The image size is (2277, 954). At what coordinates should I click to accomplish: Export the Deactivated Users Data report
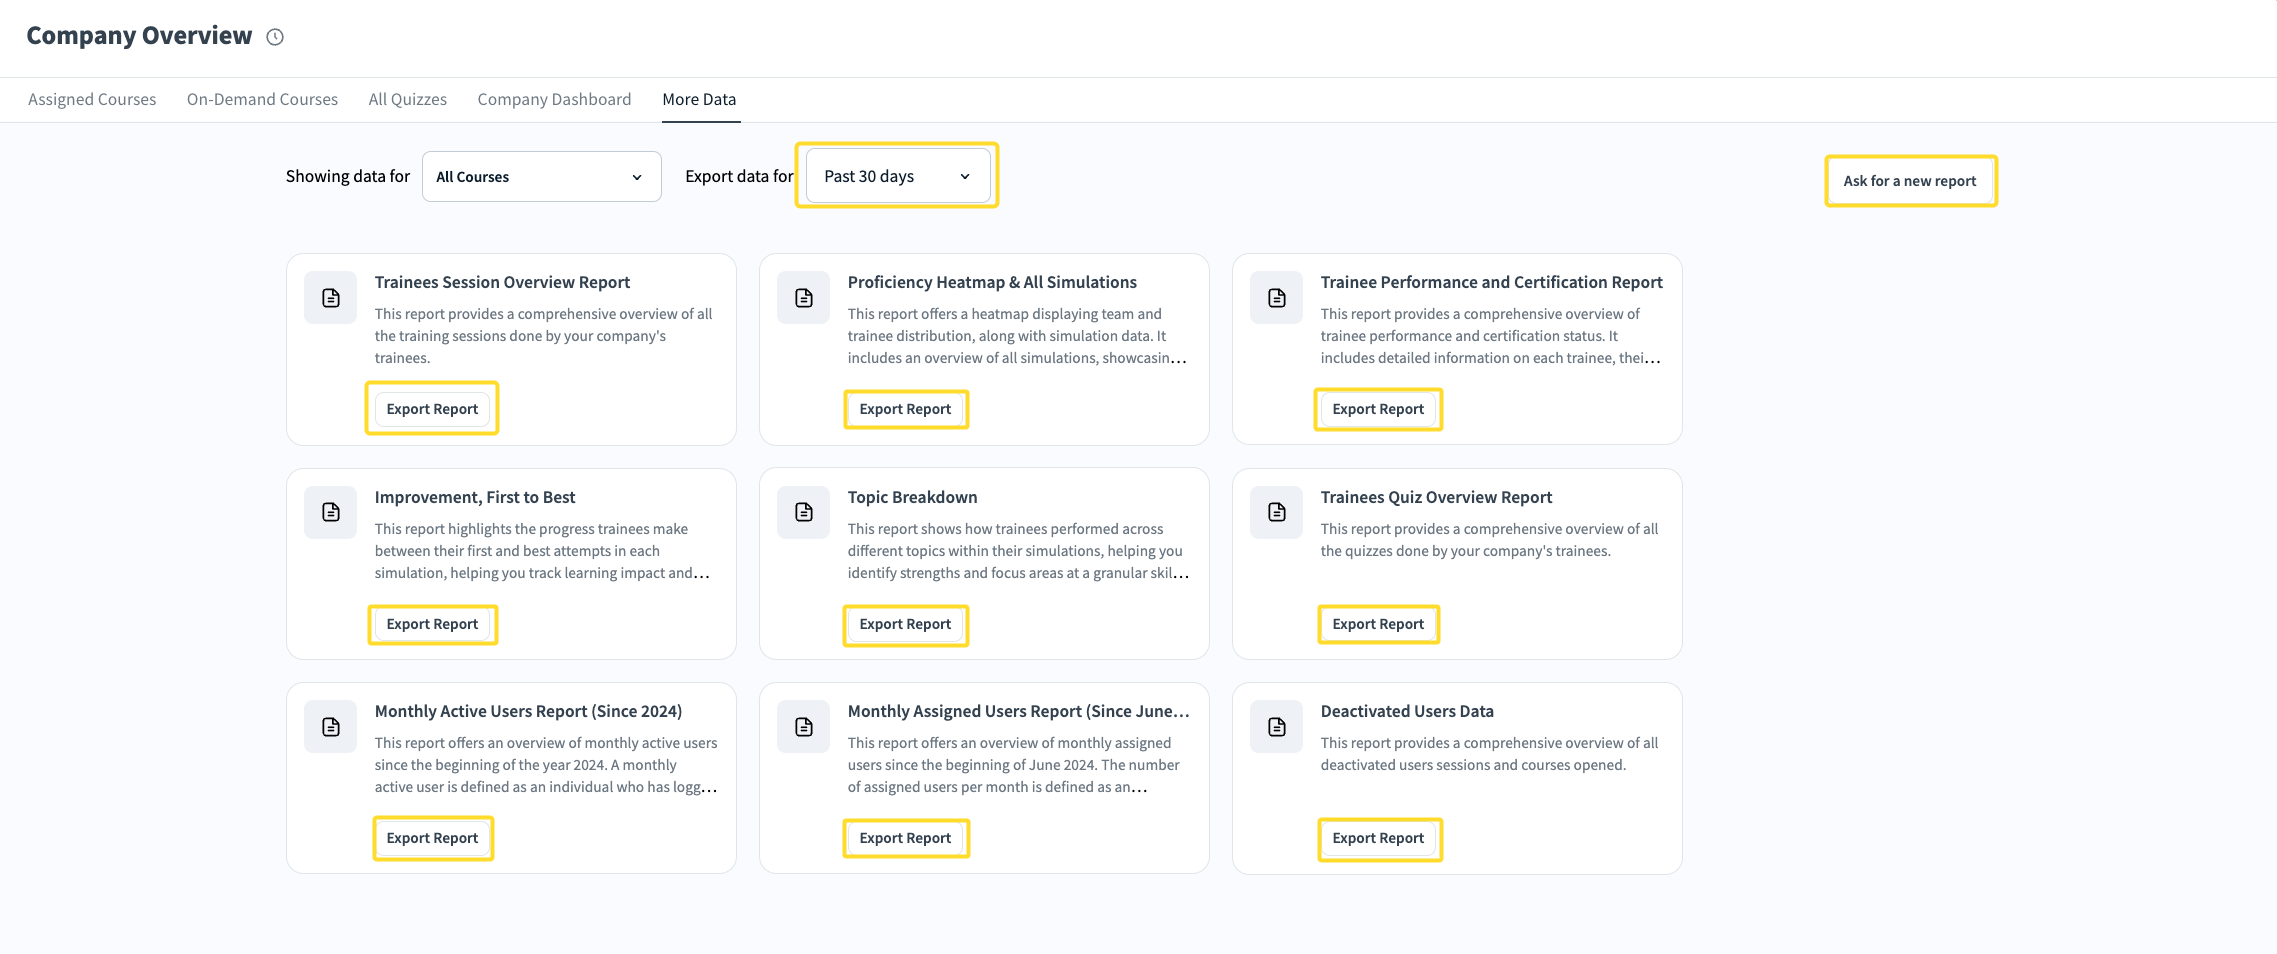(1378, 838)
